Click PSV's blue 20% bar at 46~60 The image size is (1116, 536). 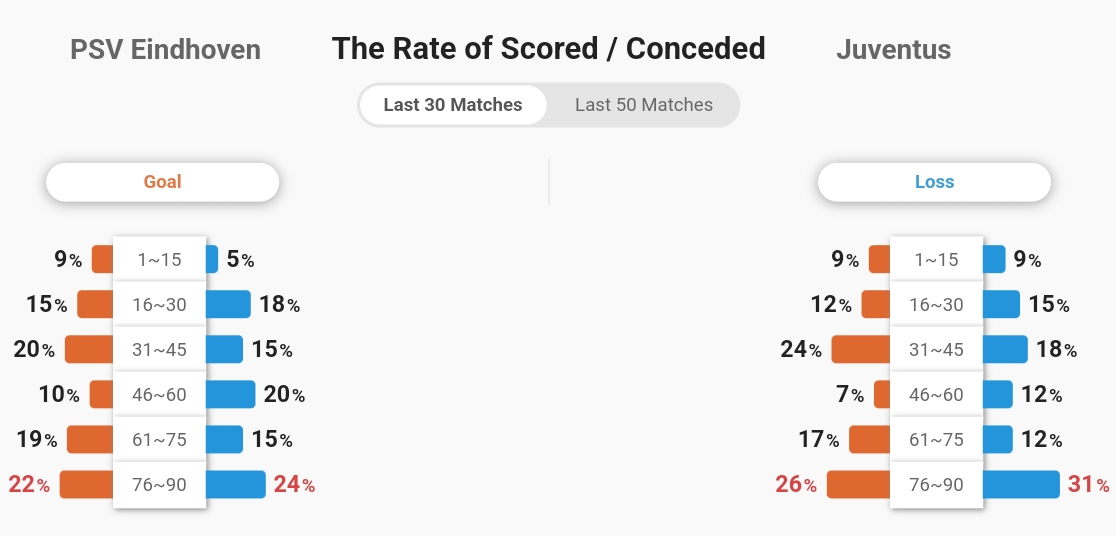[x=231, y=394]
